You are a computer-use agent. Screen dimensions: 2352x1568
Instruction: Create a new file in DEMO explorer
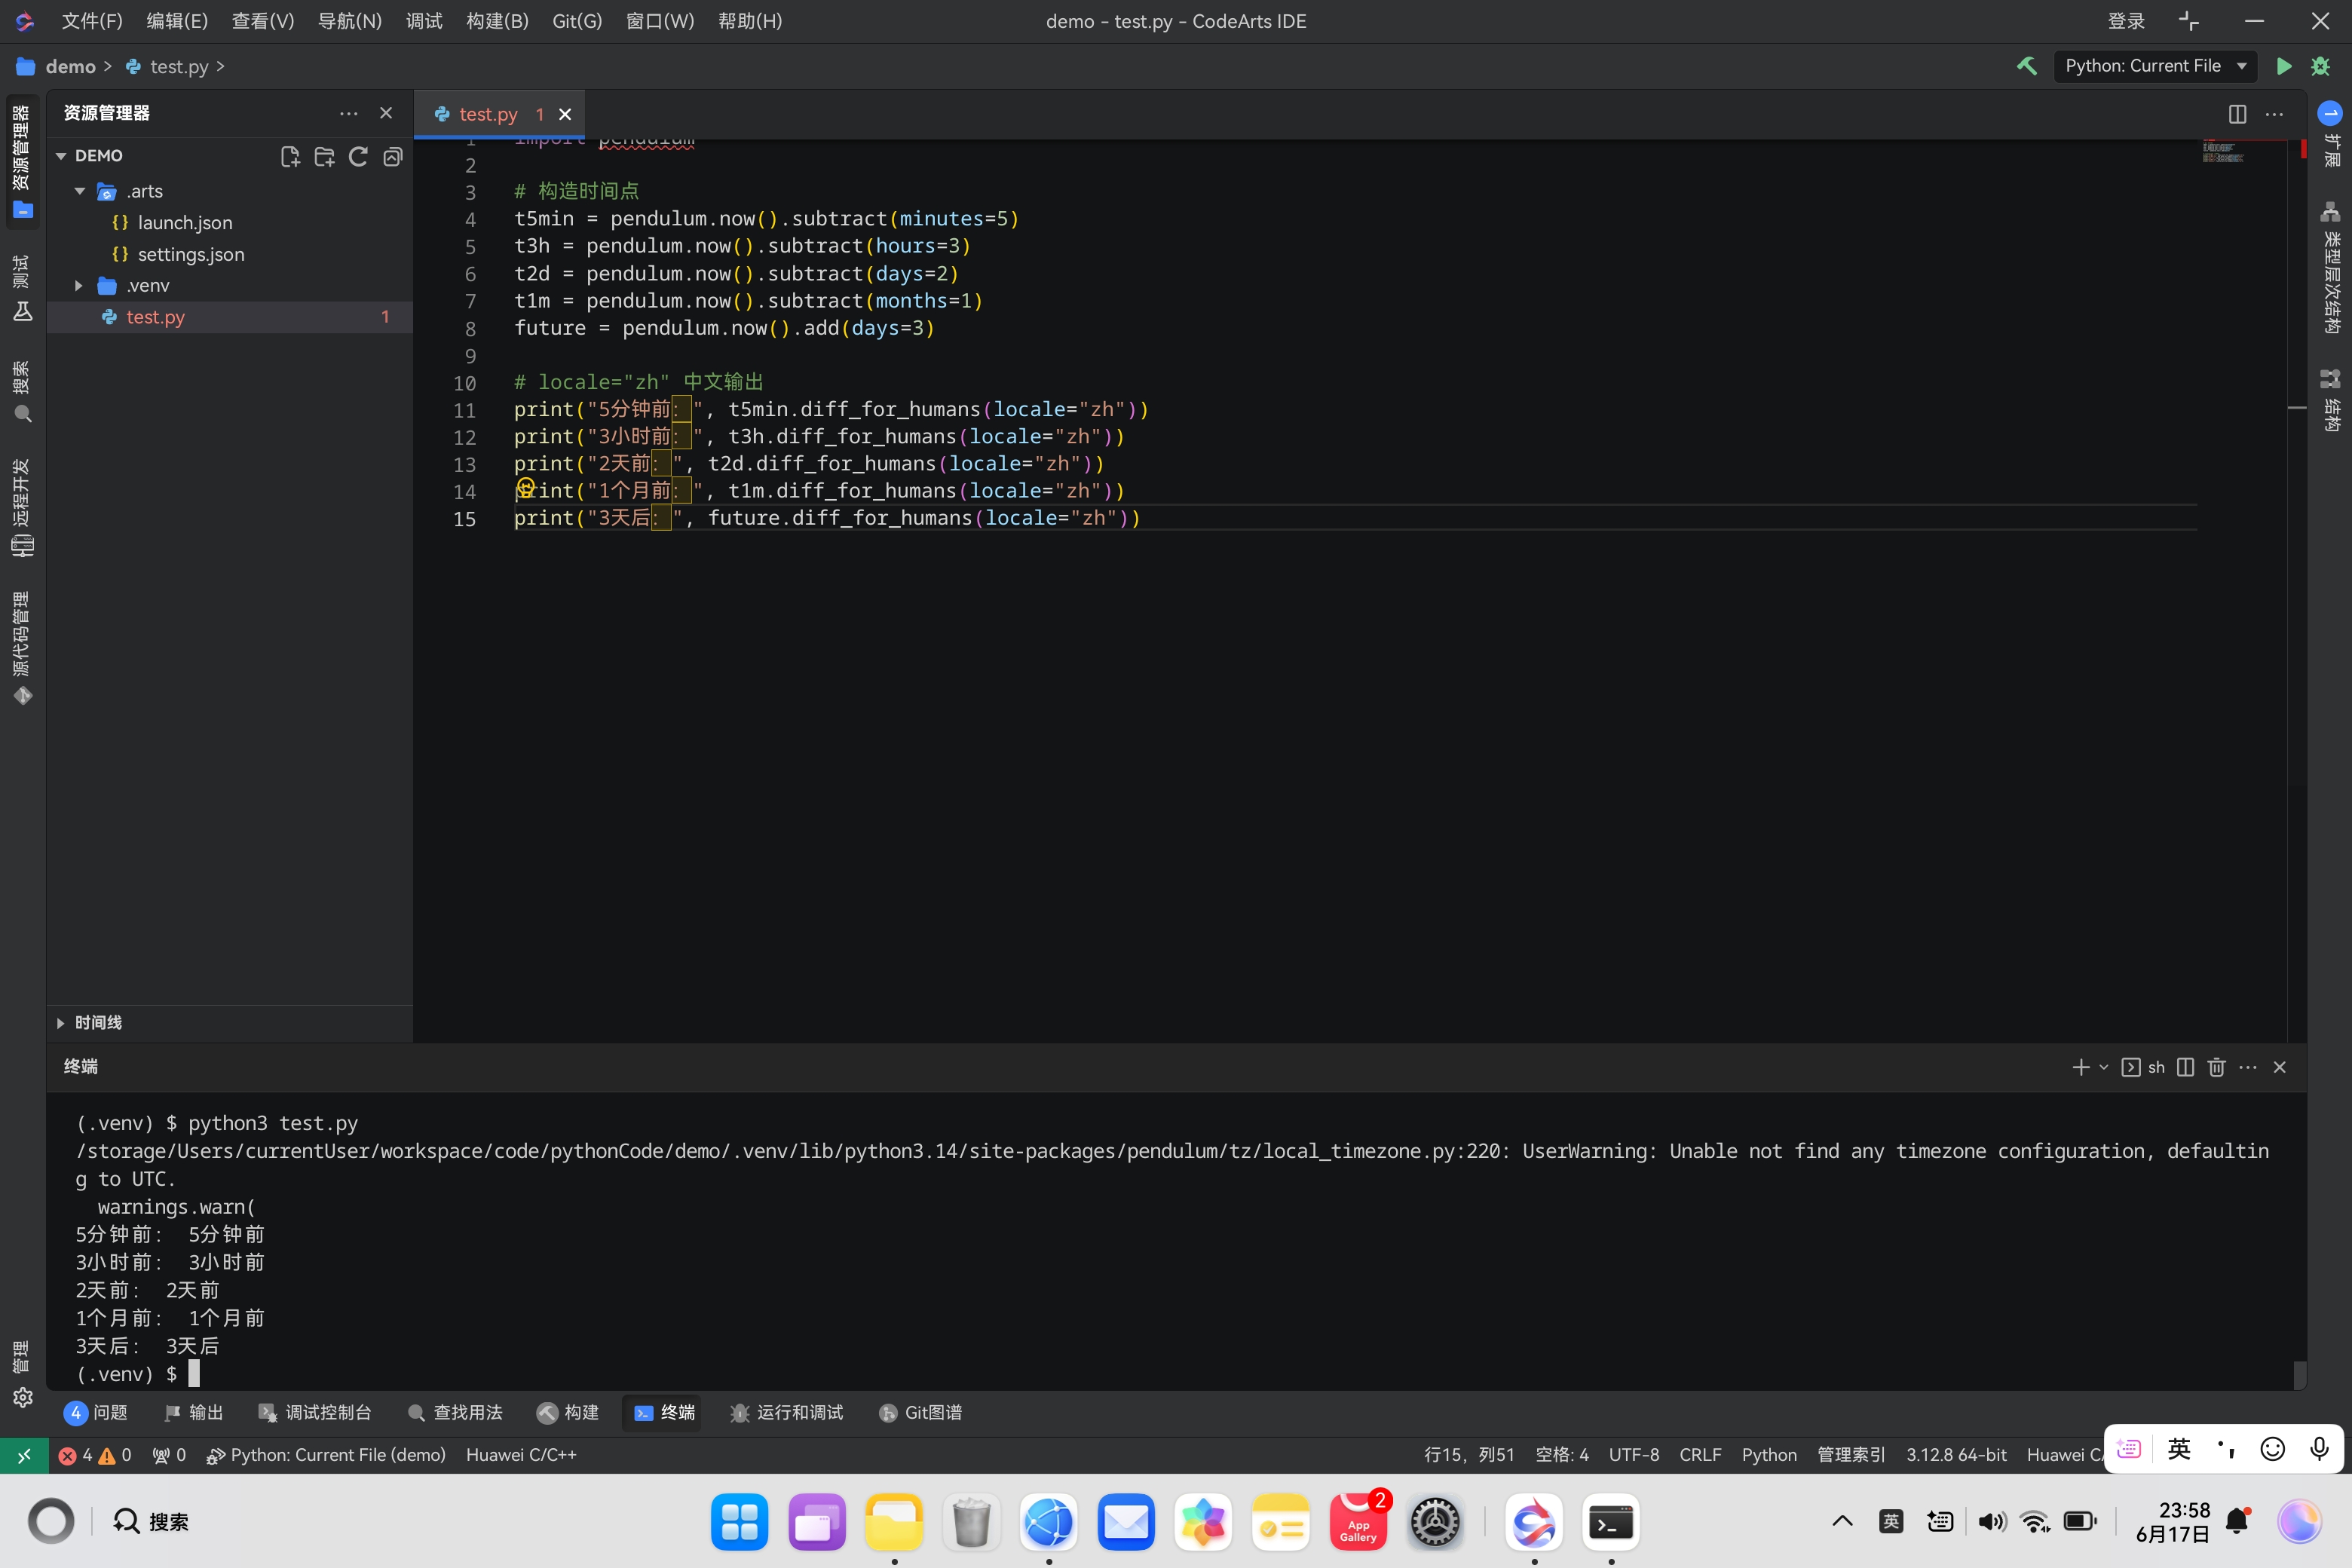tap(290, 156)
